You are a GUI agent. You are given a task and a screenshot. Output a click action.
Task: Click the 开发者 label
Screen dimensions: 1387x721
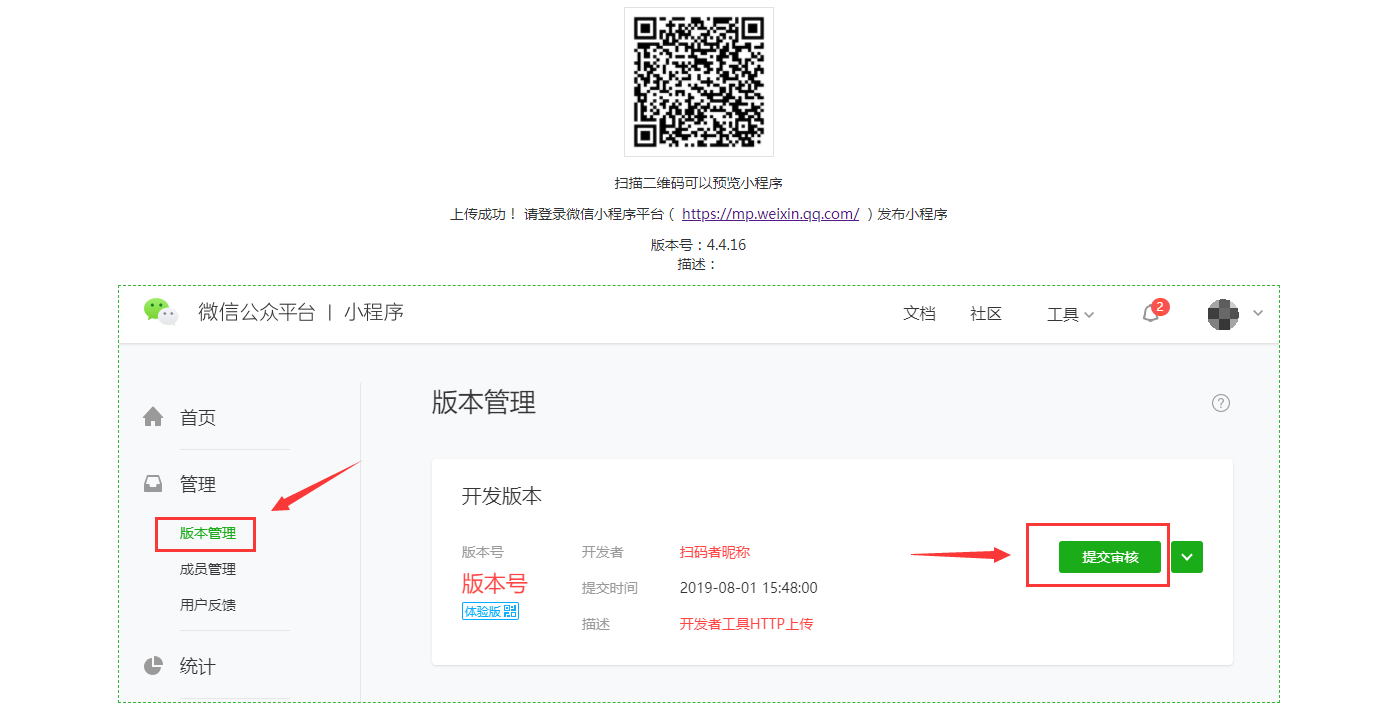[602, 552]
